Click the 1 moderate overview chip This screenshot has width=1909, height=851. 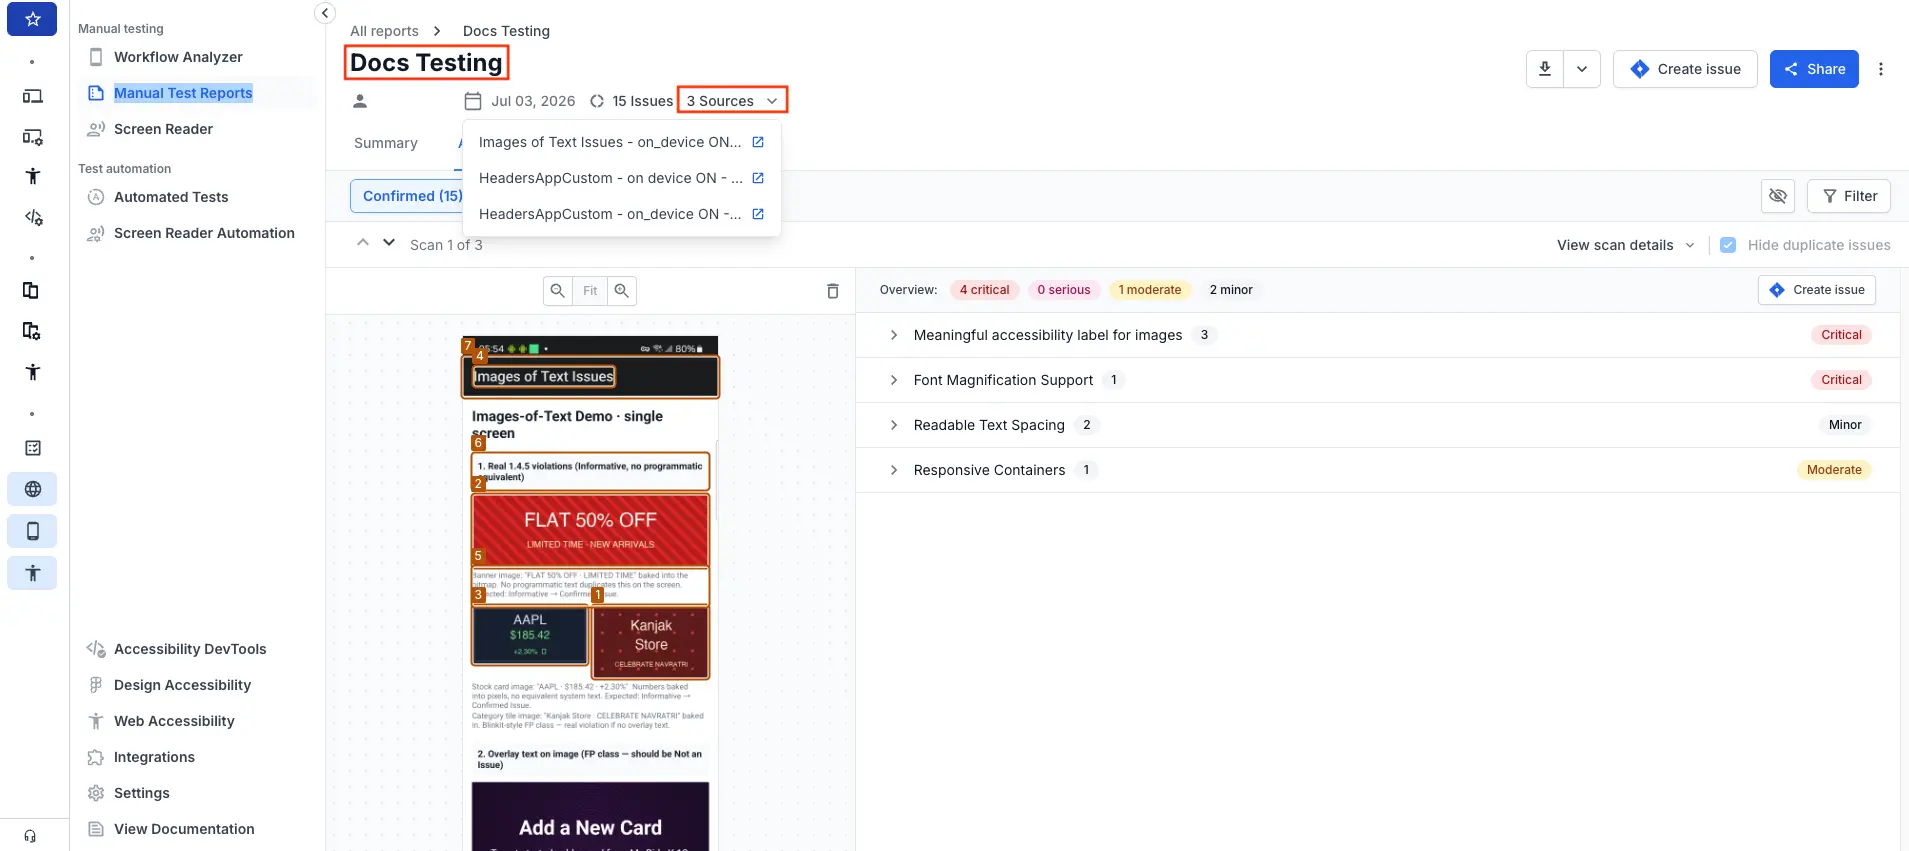point(1150,290)
